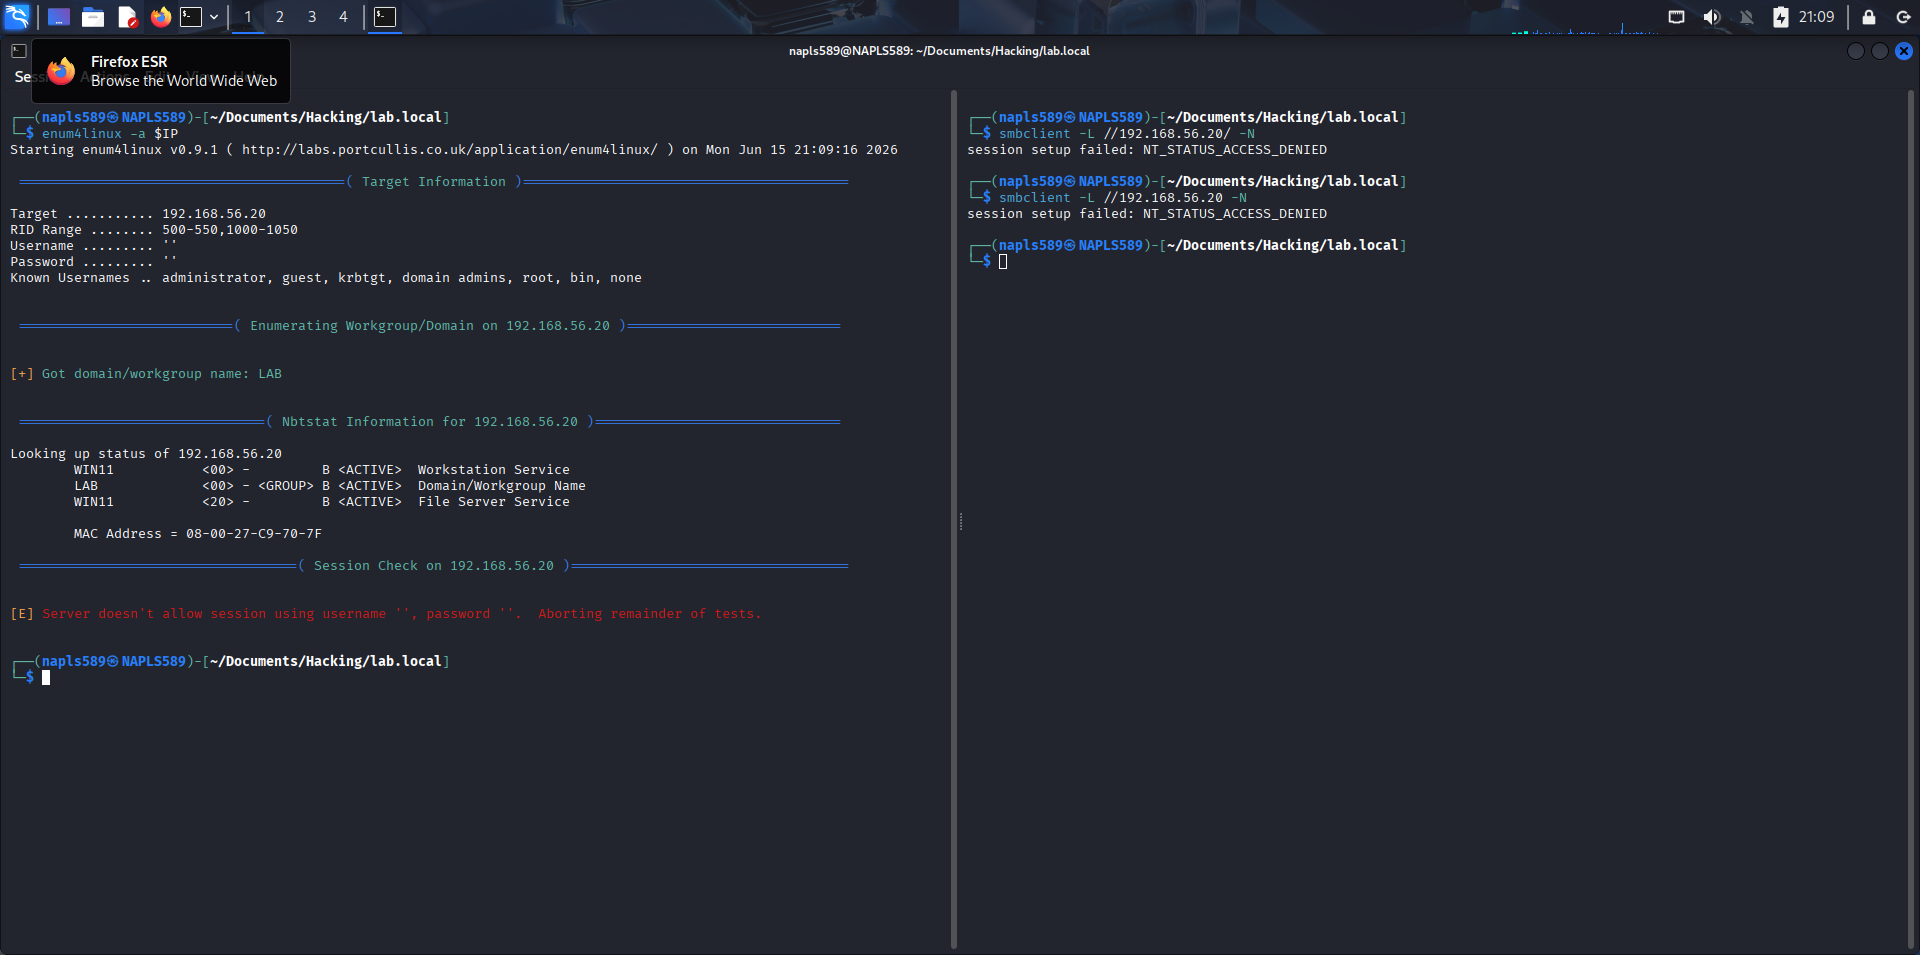Image resolution: width=1920 pixels, height=955 pixels.
Task: Click the Got domain/workgroup name: LAB line
Action: click(146, 374)
